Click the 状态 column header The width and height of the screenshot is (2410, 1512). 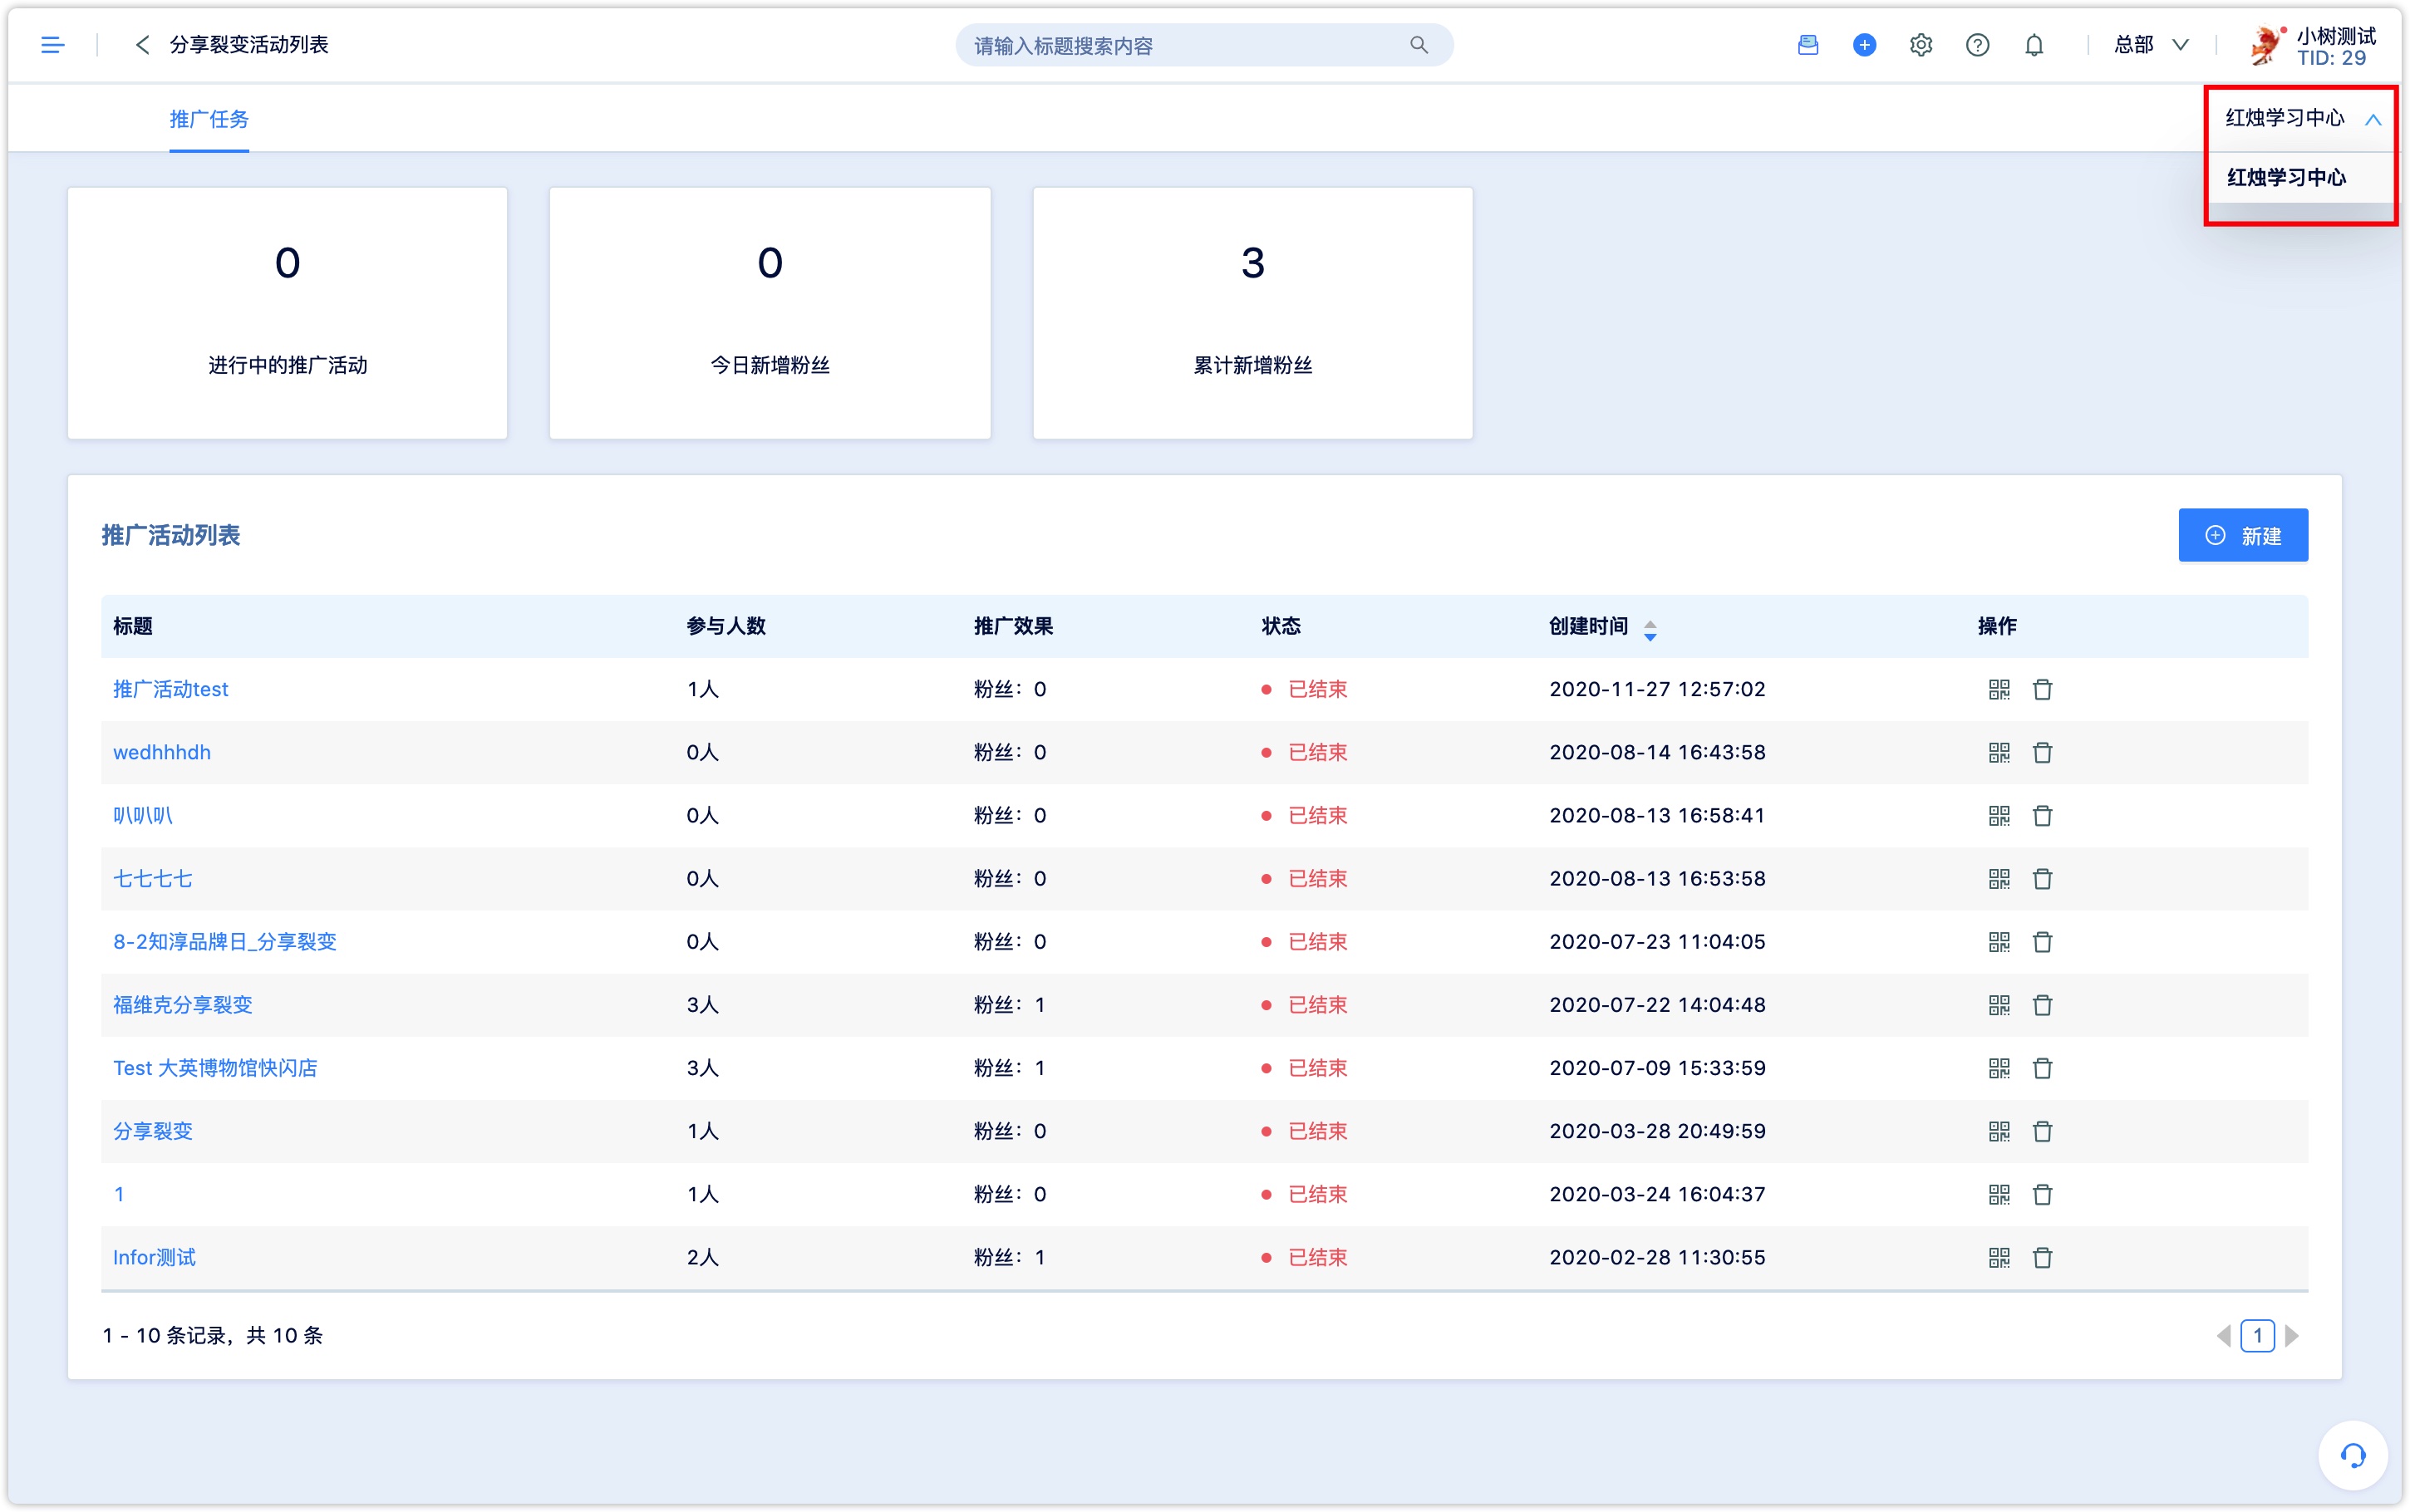pyautogui.click(x=1281, y=626)
